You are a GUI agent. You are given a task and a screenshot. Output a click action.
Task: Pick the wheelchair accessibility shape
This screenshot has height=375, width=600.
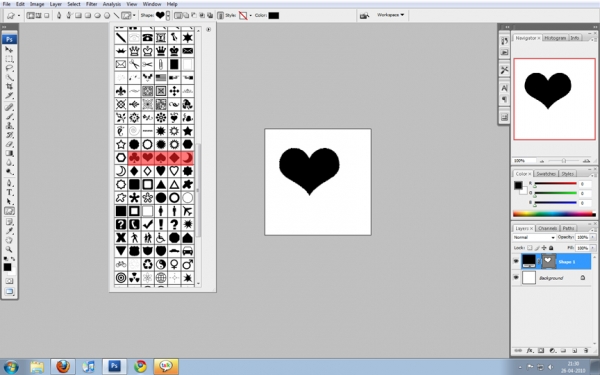pos(161,238)
